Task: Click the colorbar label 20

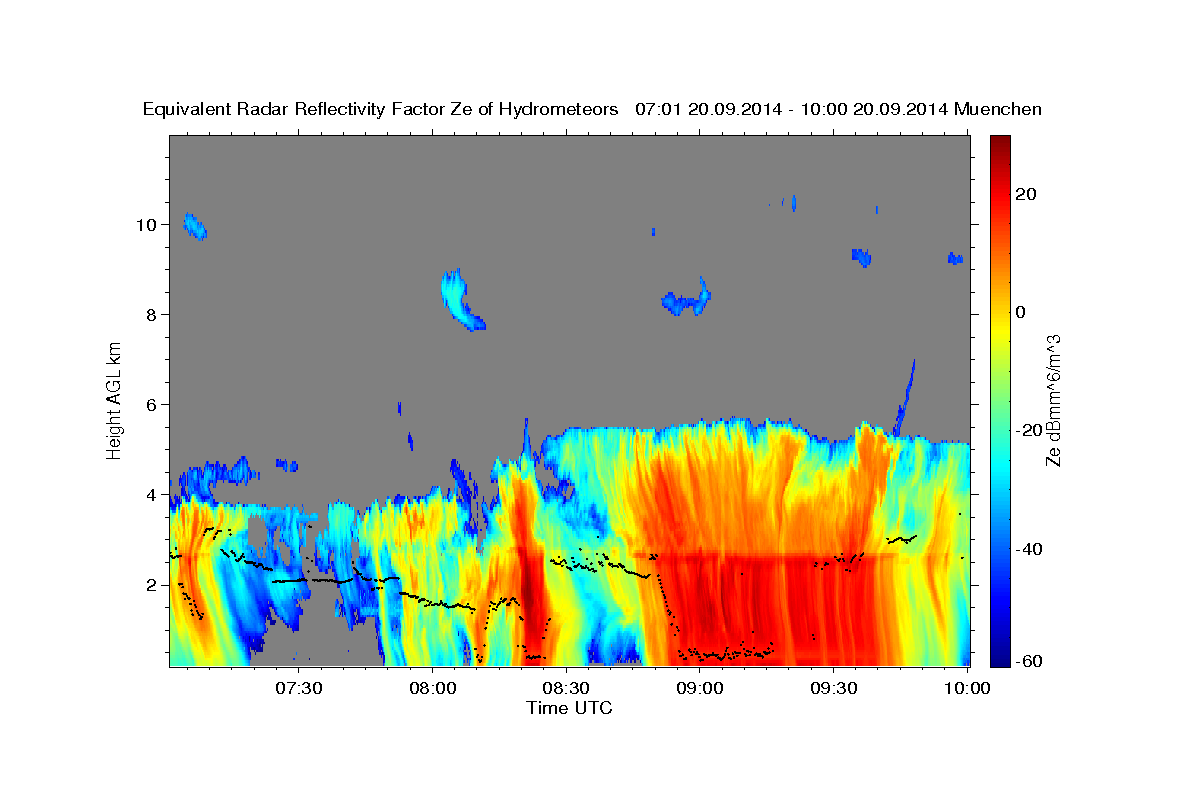Action: (1026, 194)
